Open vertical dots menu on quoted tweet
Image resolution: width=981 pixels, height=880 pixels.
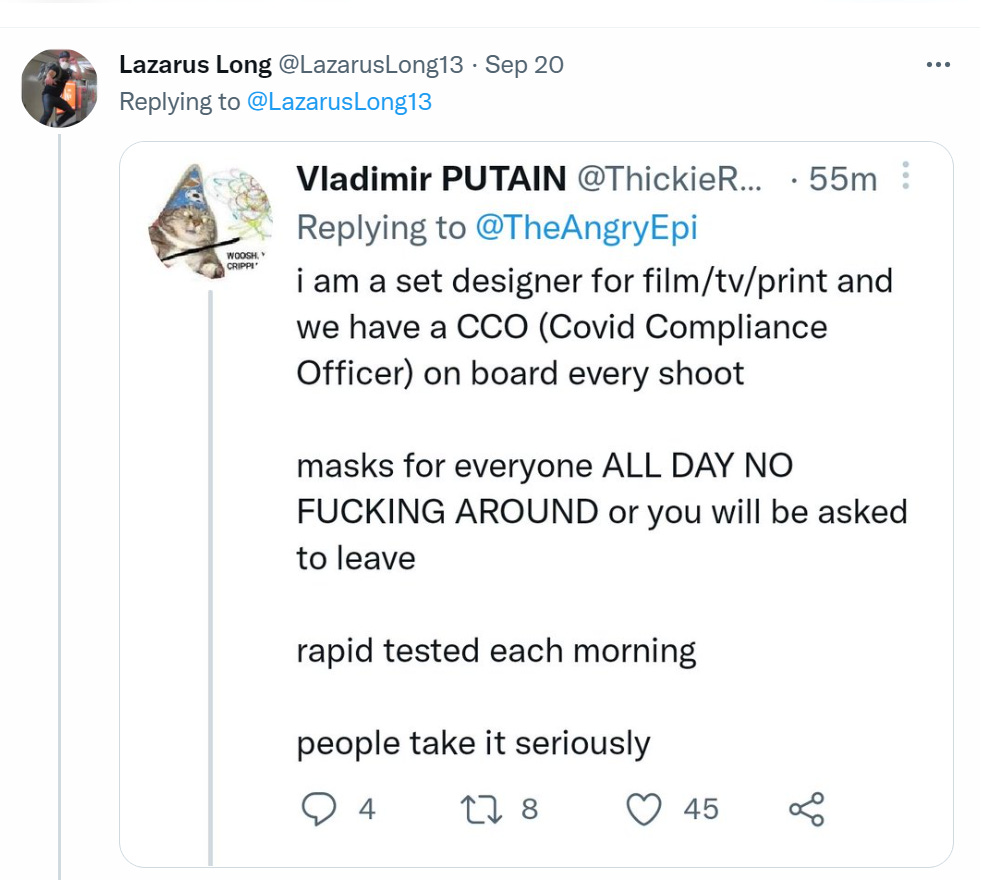pos(906,177)
